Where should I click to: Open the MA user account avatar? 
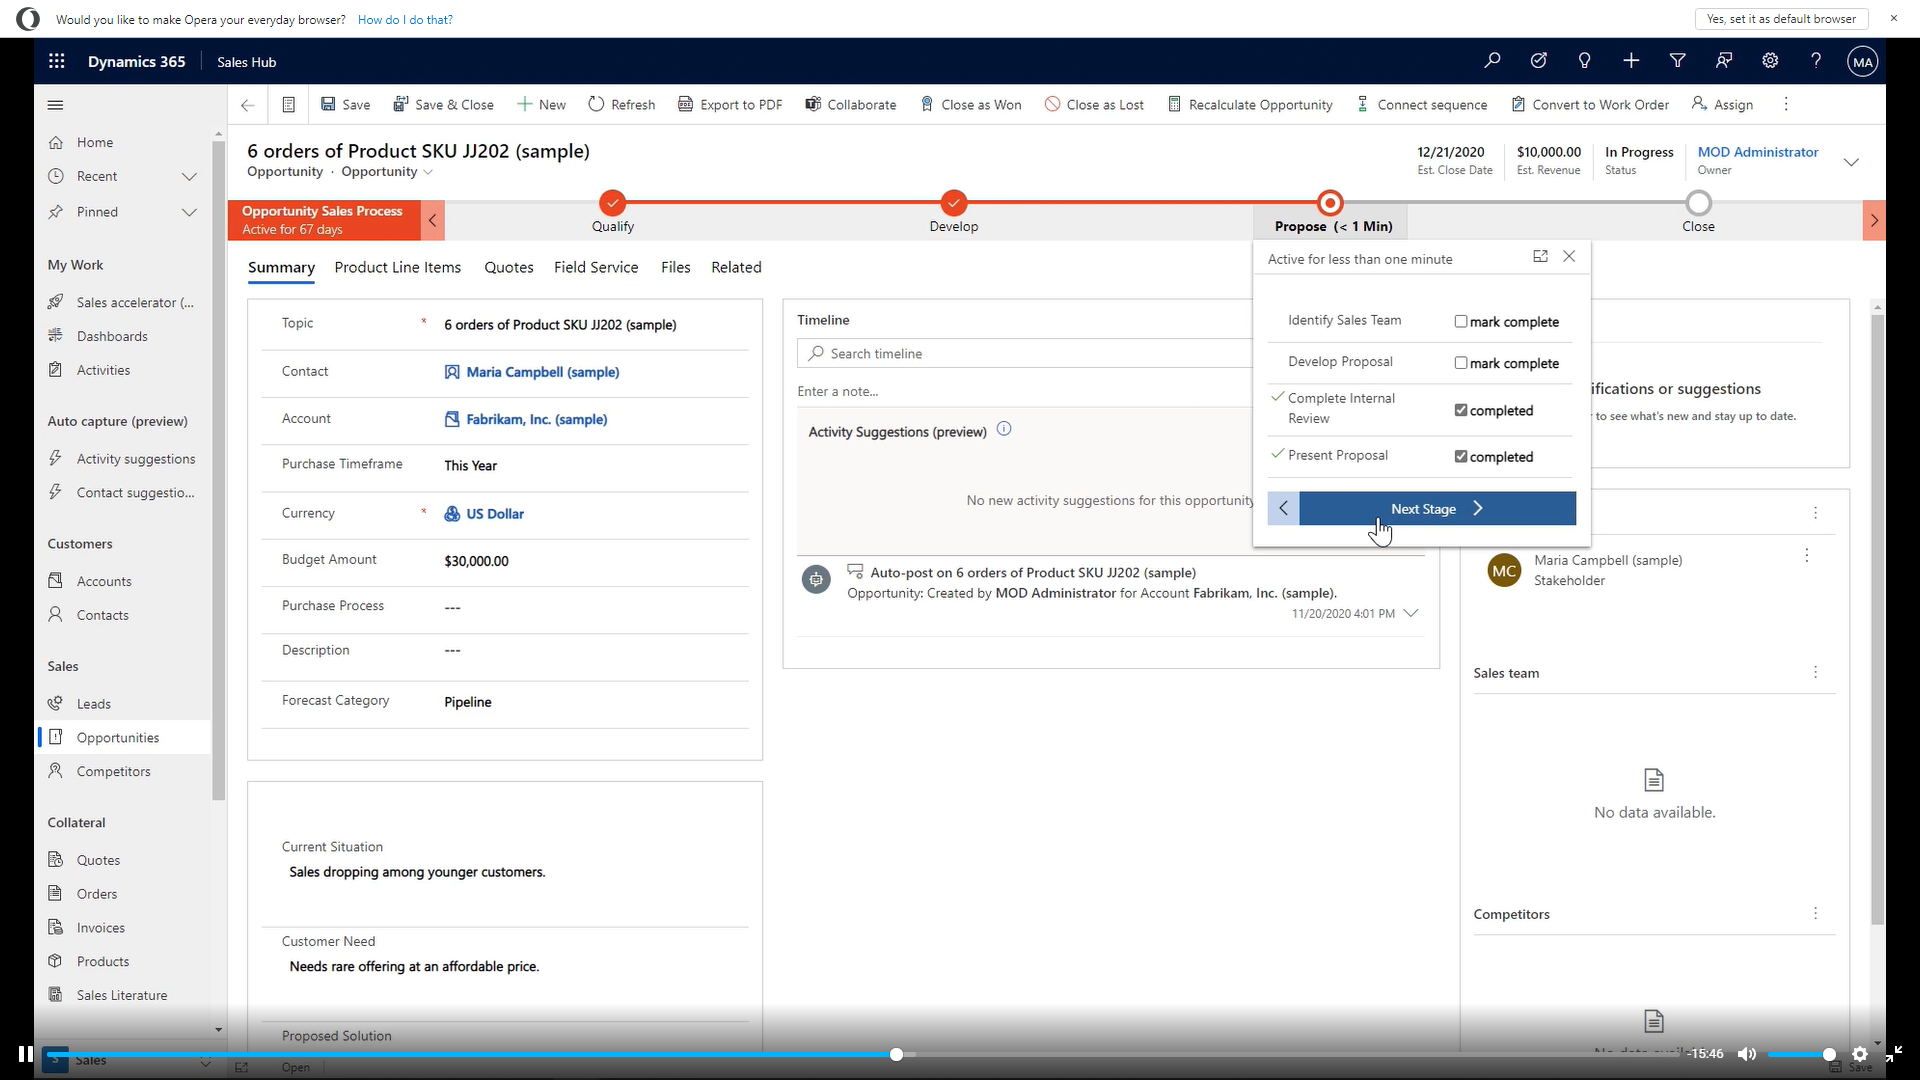1862,61
